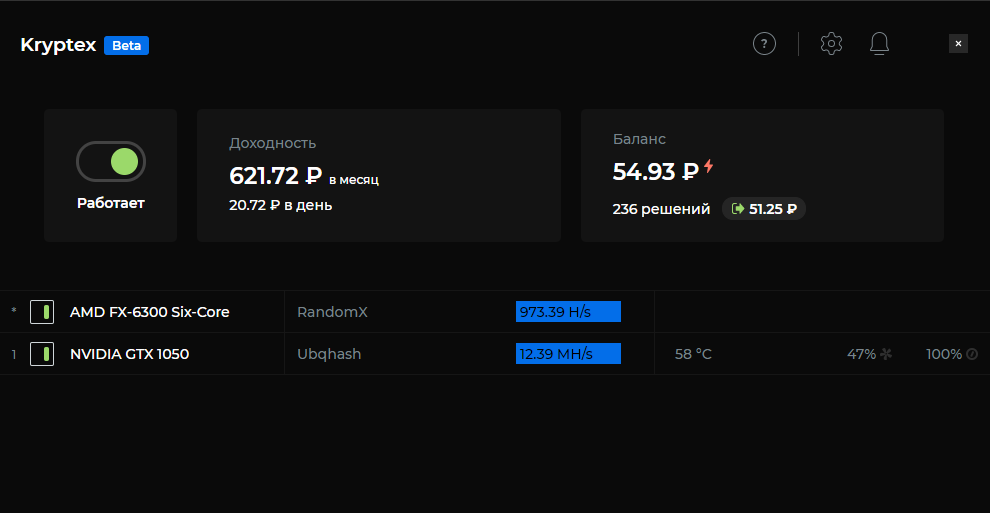This screenshot has width=990, height=513.
Task: Click the power gauge icon next to 100%
Action: click(x=972, y=354)
